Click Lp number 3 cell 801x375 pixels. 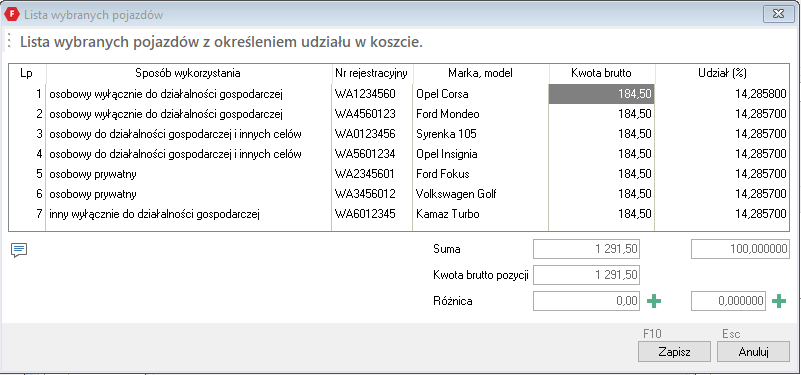28,134
